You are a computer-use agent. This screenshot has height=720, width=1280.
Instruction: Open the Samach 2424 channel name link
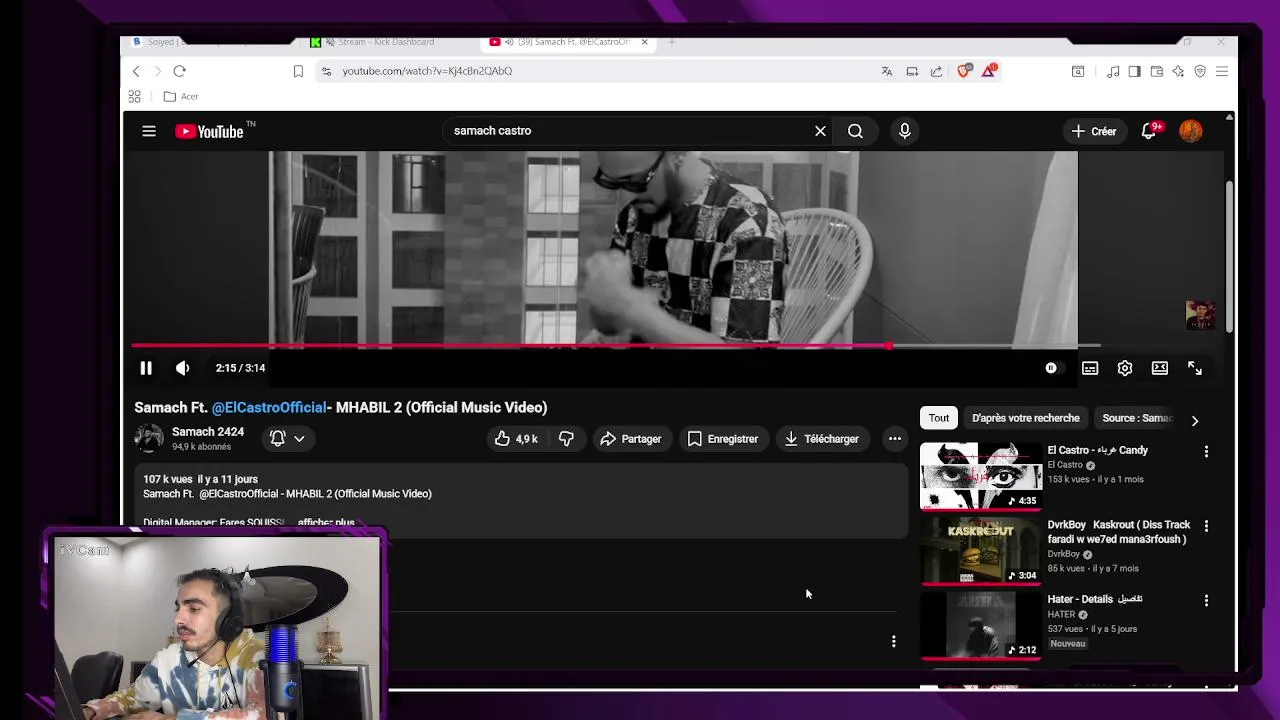pos(208,432)
